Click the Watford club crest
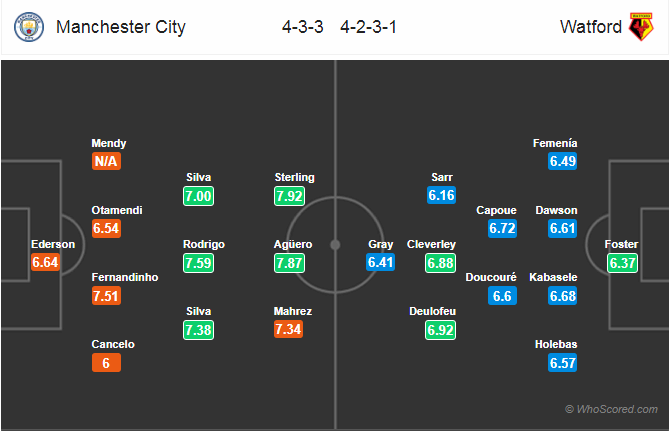The width and height of the screenshot is (671, 431). 641,27
